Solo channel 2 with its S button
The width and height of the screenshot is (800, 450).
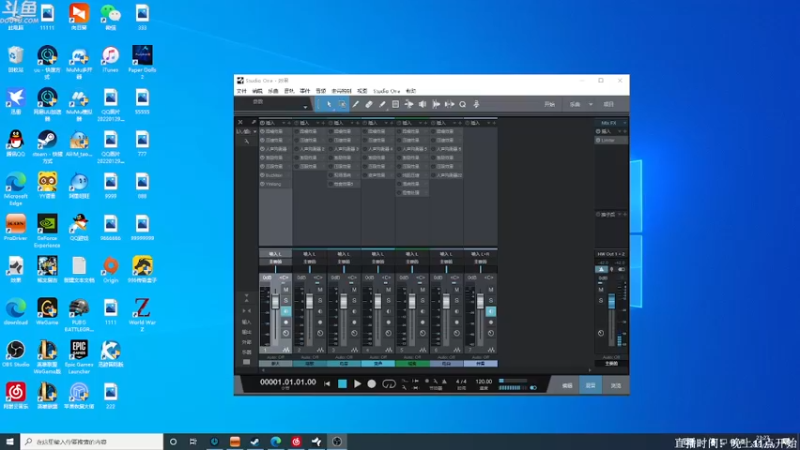pos(320,301)
